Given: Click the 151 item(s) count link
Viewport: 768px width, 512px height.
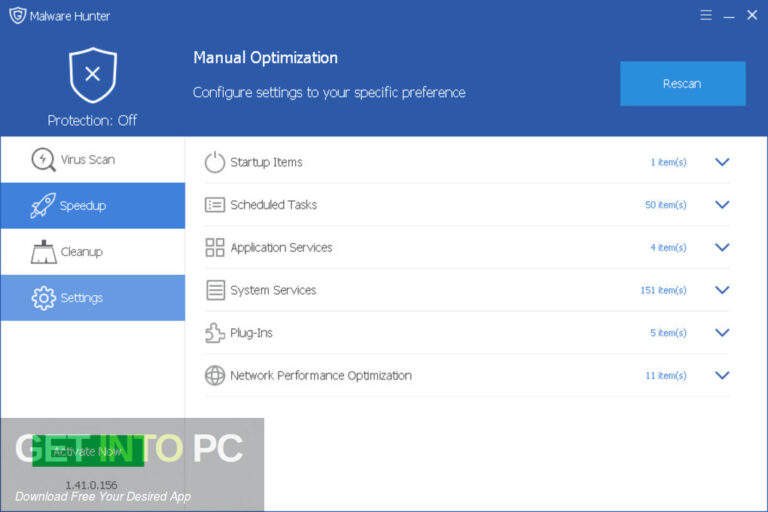Looking at the screenshot, I should 663,290.
